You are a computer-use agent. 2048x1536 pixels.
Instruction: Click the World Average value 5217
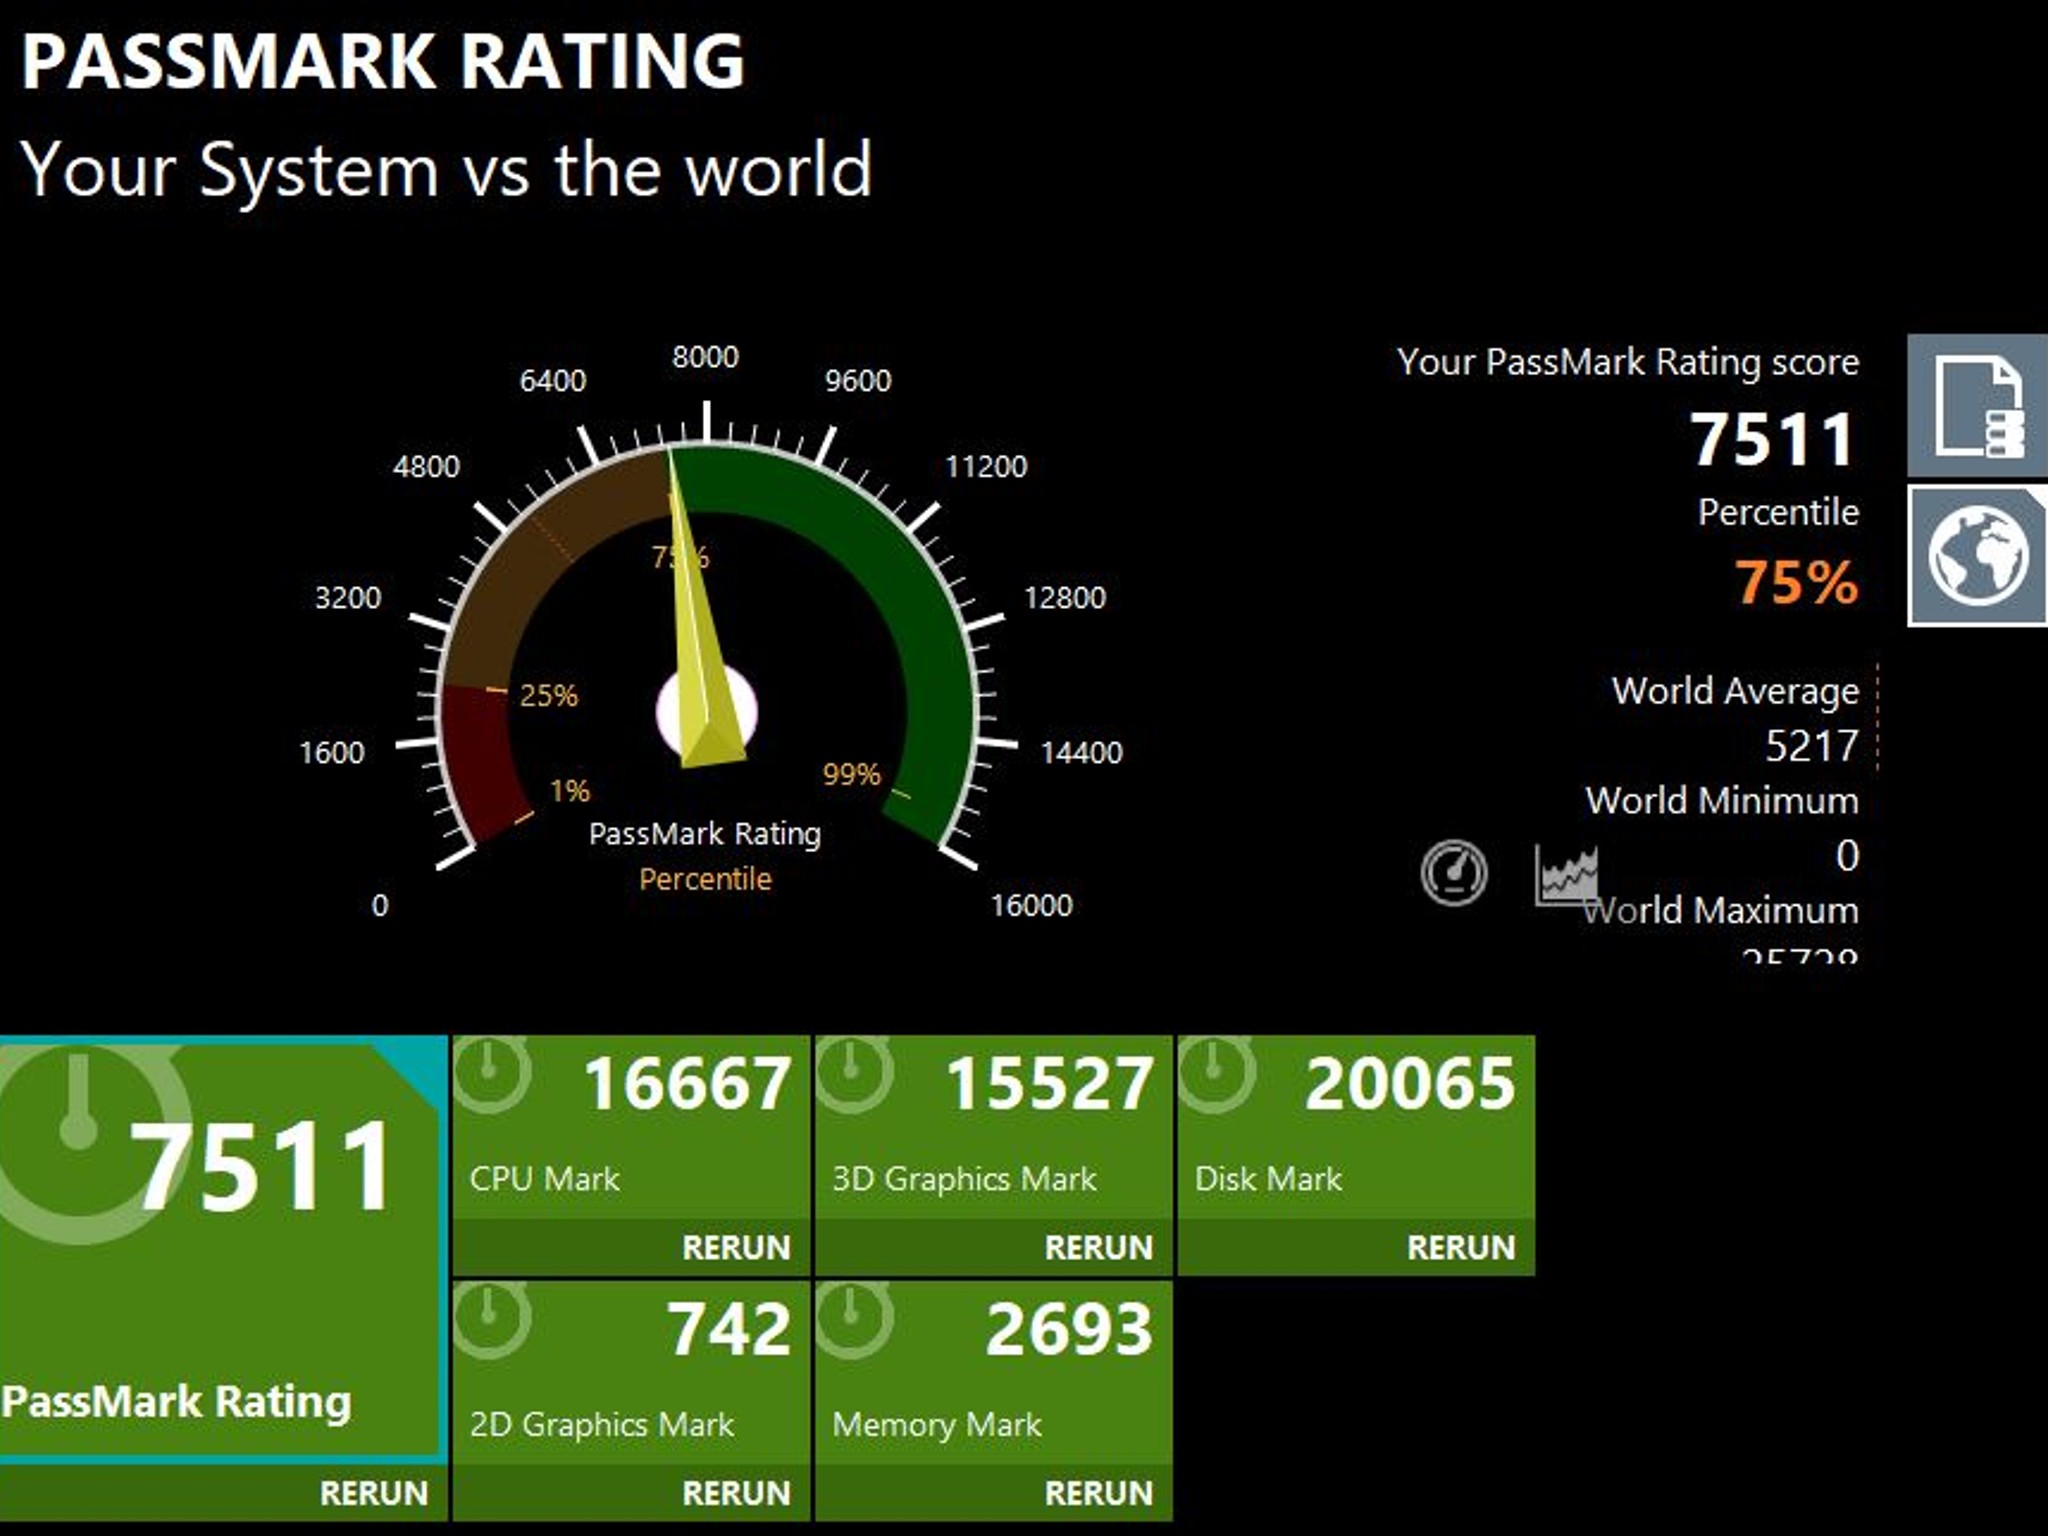[x=1812, y=746]
